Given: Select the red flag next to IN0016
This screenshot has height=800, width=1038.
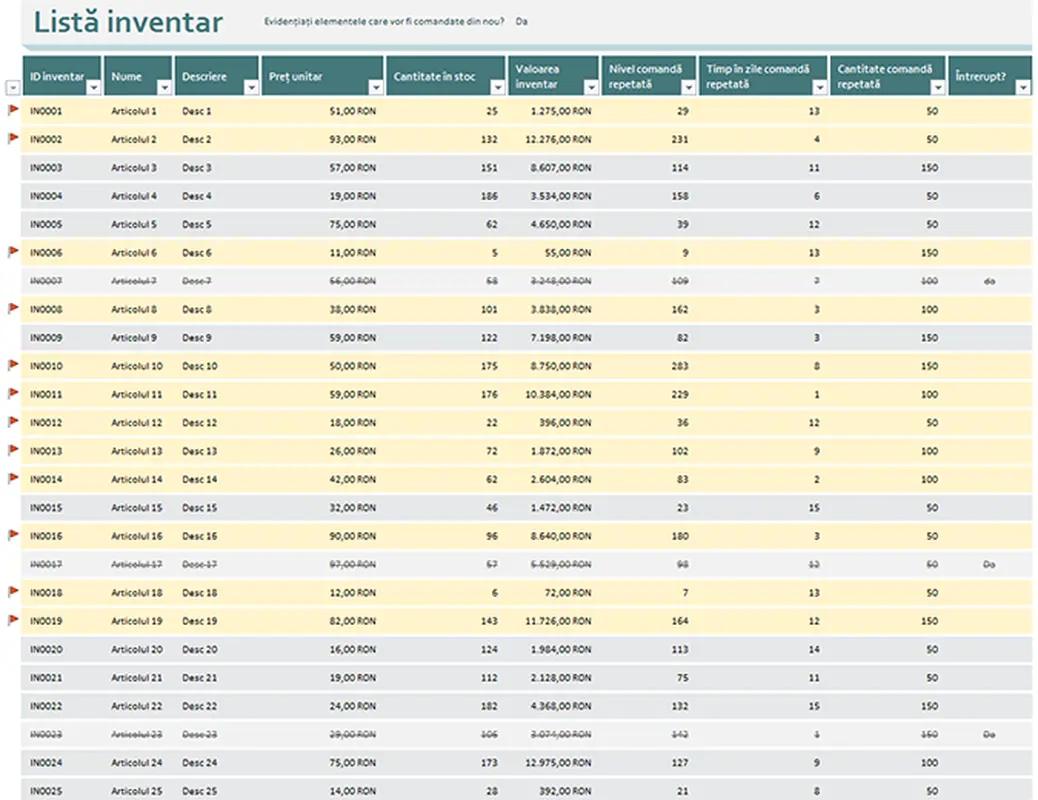Looking at the screenshot, I should coord(14,535).
